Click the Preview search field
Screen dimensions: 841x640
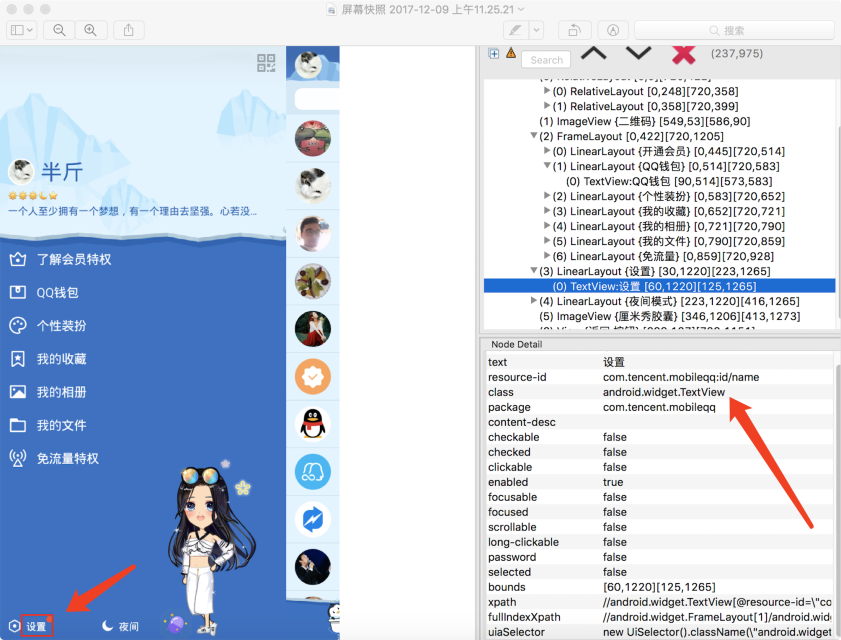click(x=734, y=31)
